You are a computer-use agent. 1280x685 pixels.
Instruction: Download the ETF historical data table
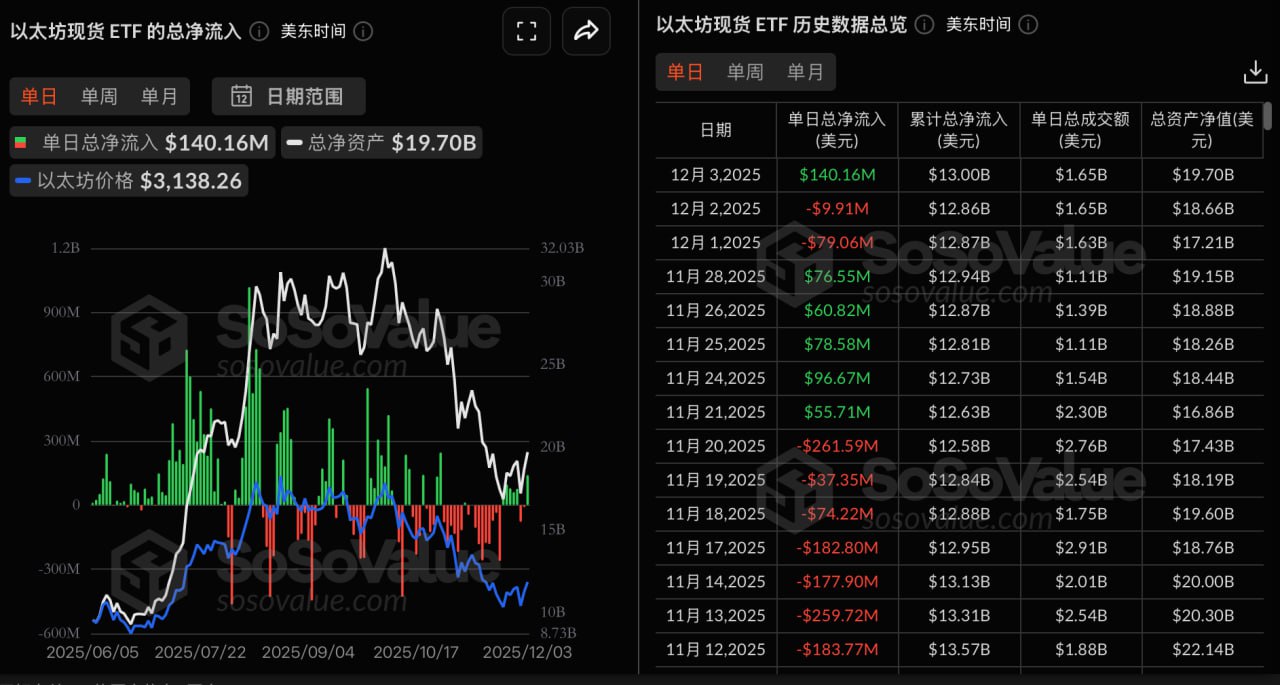[1254, 72]
